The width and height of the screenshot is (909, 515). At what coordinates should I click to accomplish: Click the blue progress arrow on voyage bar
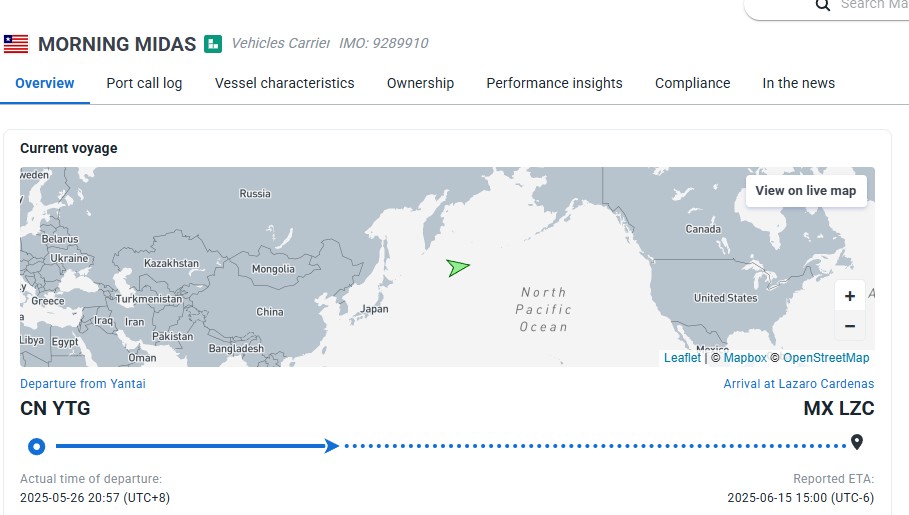click(x=332, y=446)
